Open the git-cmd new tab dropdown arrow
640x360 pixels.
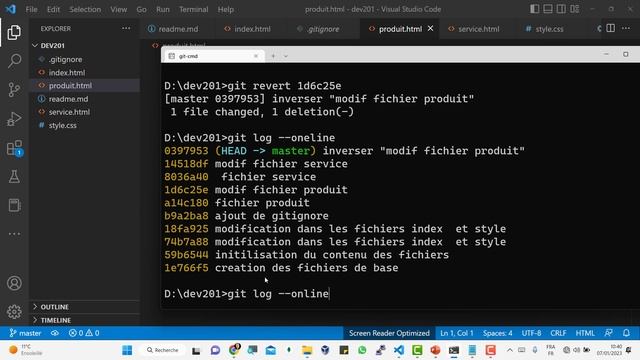286,56
